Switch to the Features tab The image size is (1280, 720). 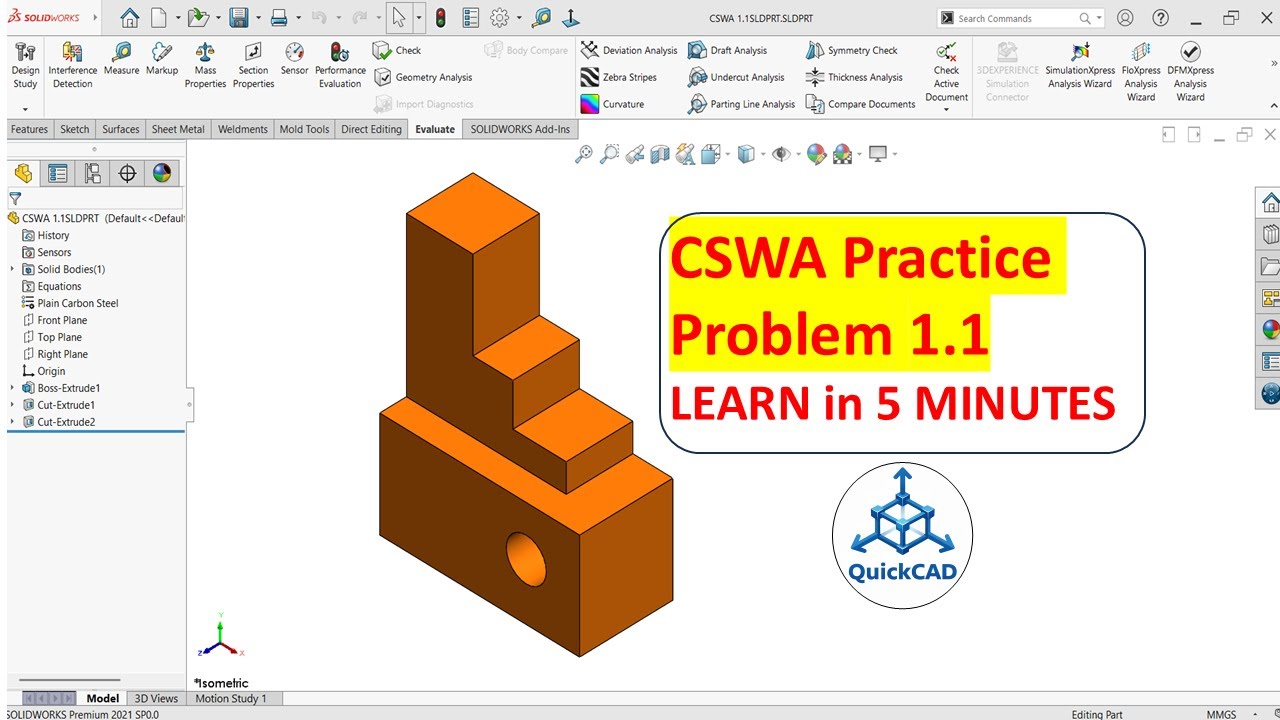[x=29, y=129]
